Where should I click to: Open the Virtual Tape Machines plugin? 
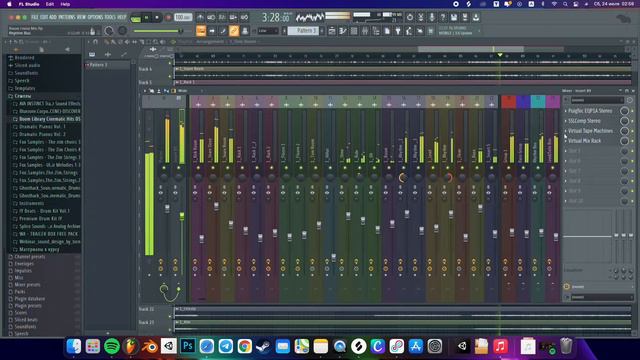[590, 131]
